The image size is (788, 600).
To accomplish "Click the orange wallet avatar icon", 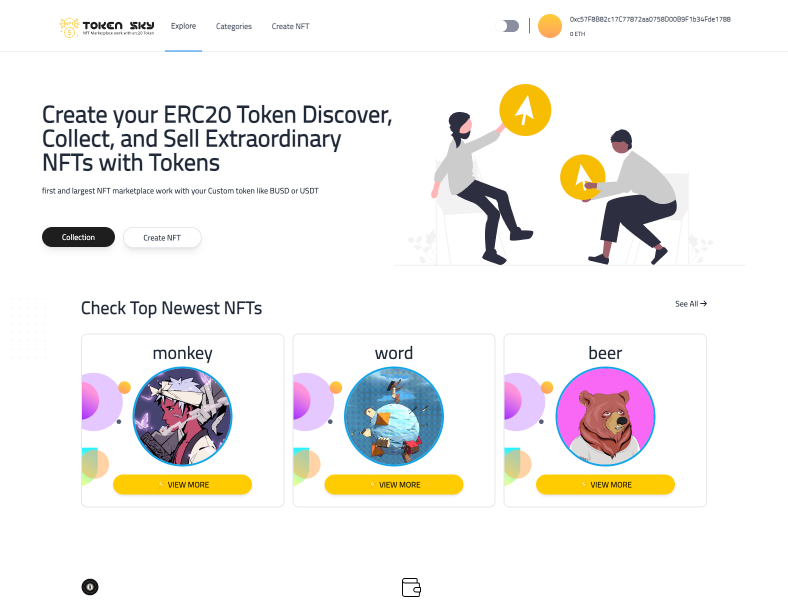I will click(550, 26).
